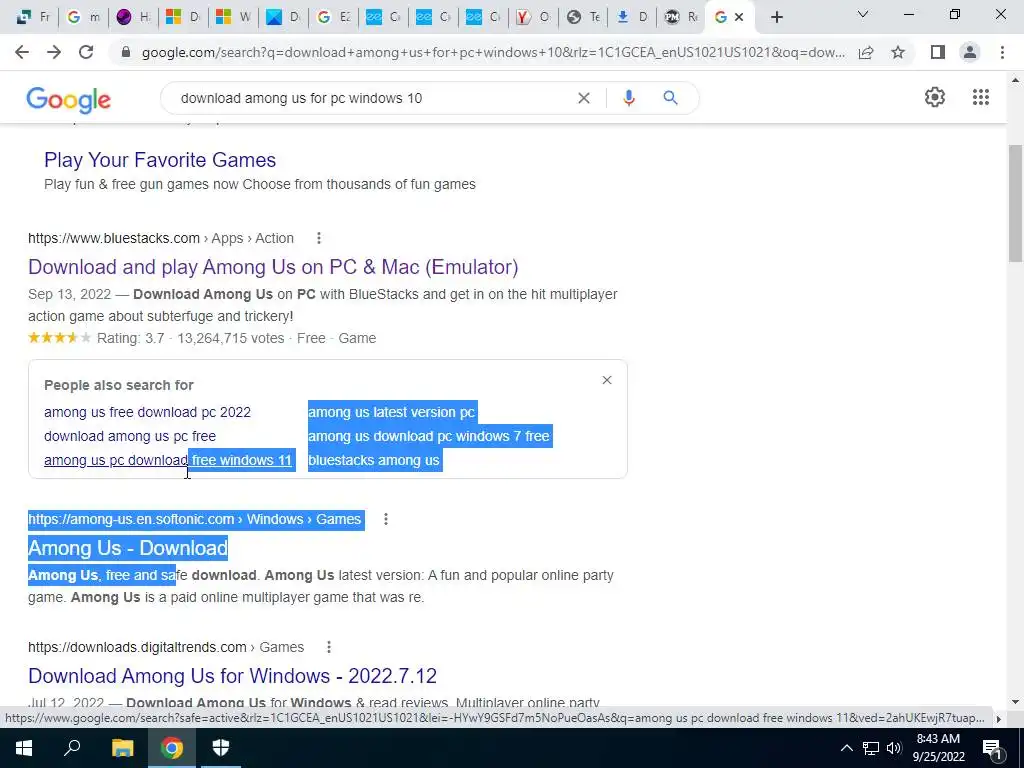Open the tab search dropdown arrow
The image size is (1024, 768).
coord(863,14)
